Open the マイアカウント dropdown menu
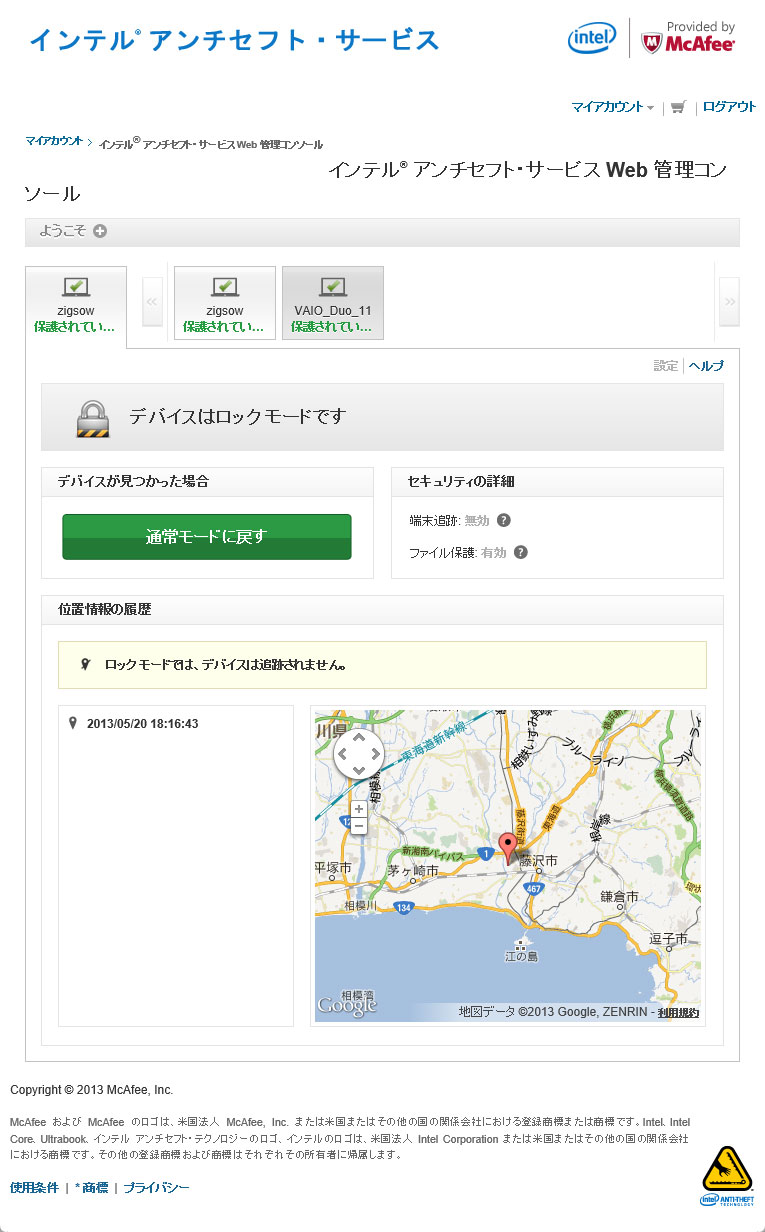 tap(612, 107)
